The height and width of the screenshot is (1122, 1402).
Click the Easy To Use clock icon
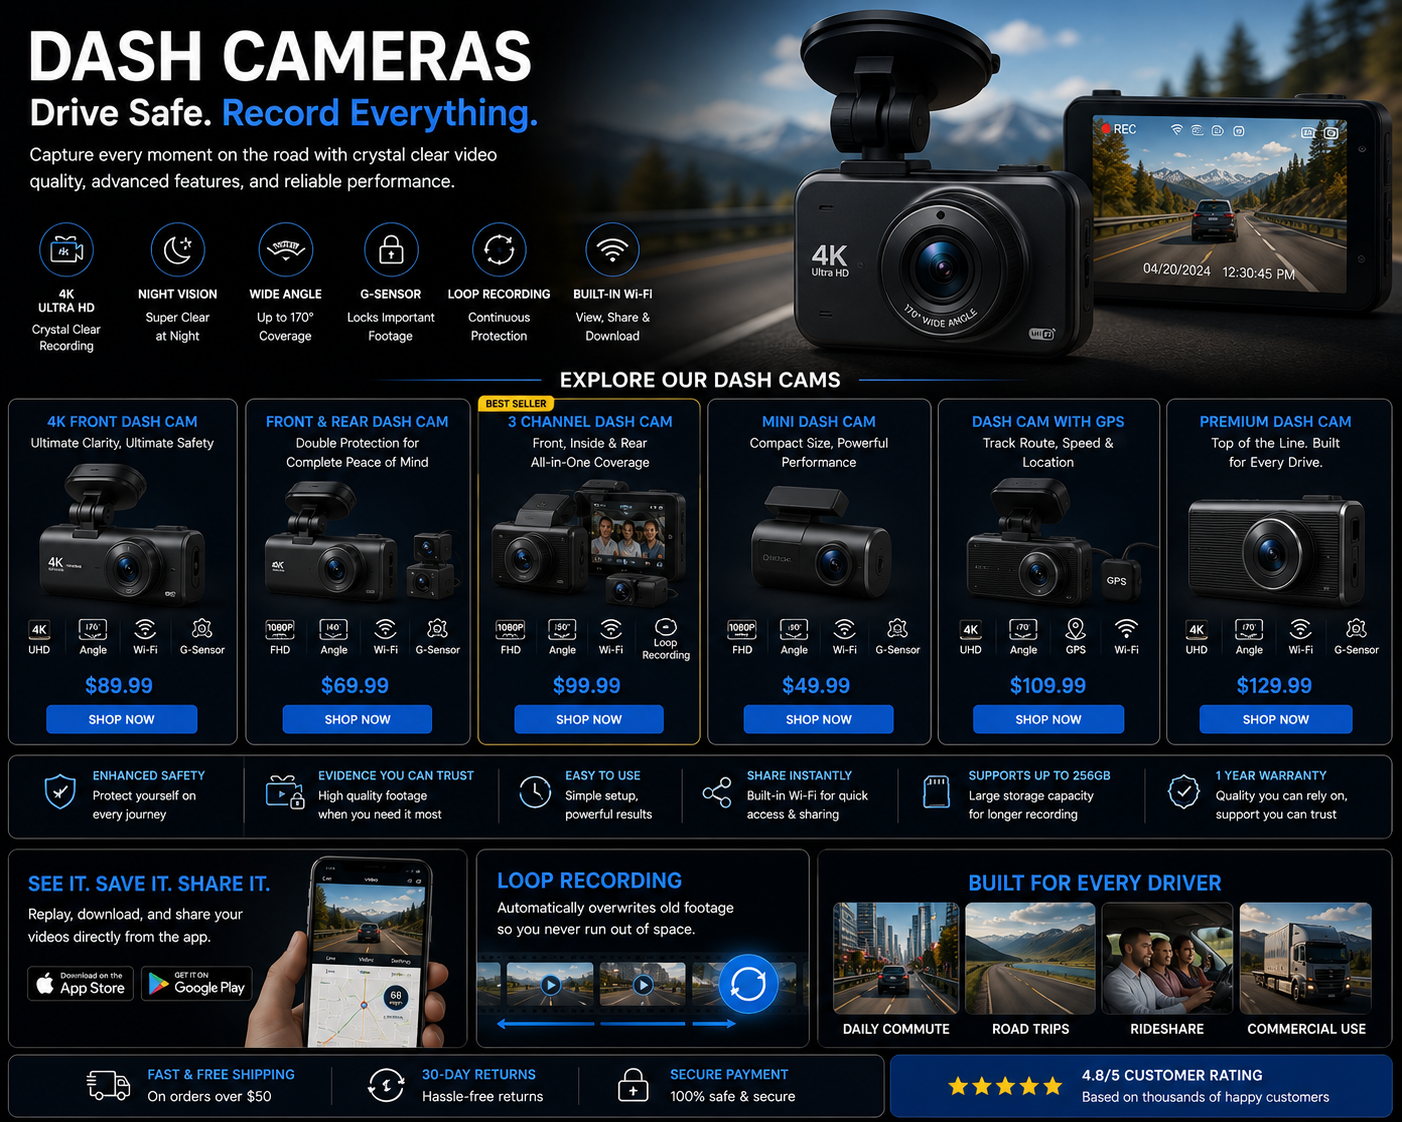click(535, 792)
